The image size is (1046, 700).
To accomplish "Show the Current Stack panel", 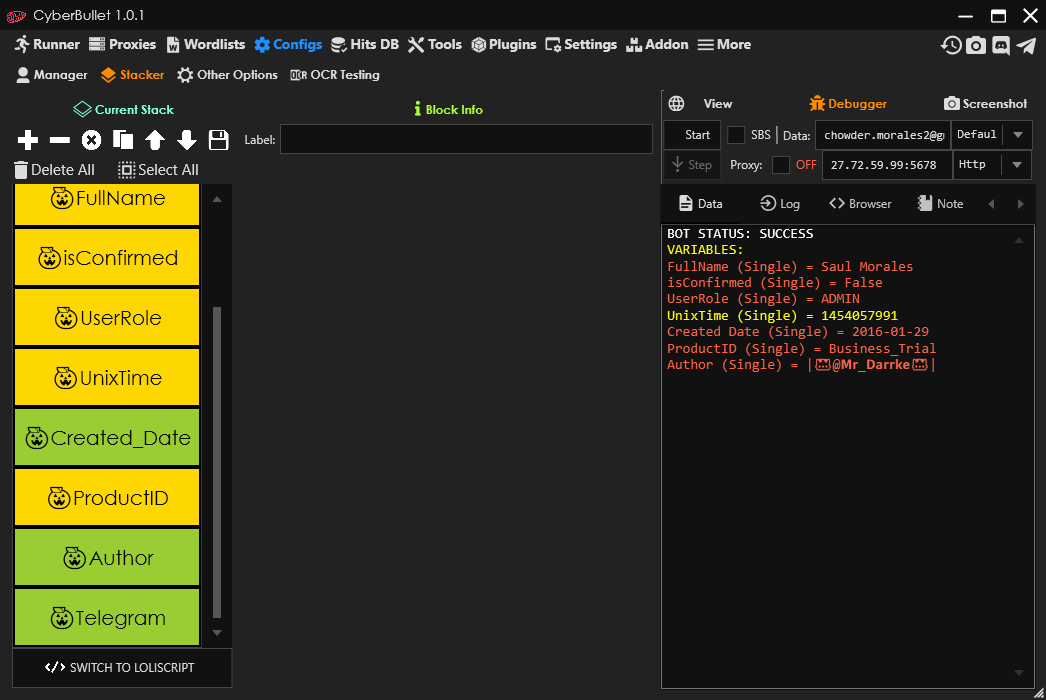I will coord(123,109).
